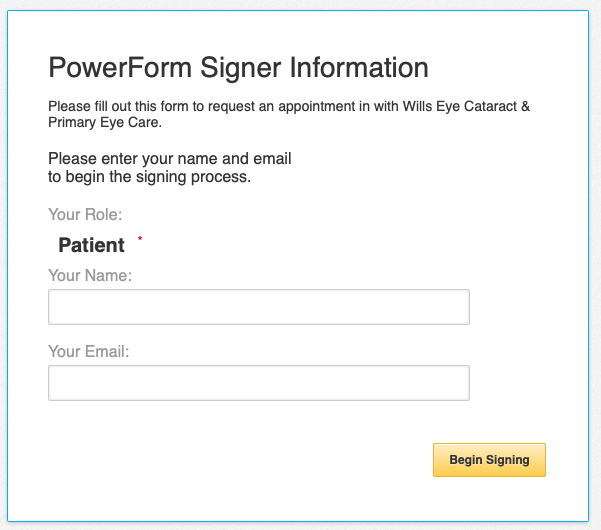601x530 pixels.
Task: Focus the Your Email input box
Action: point(258,383)
